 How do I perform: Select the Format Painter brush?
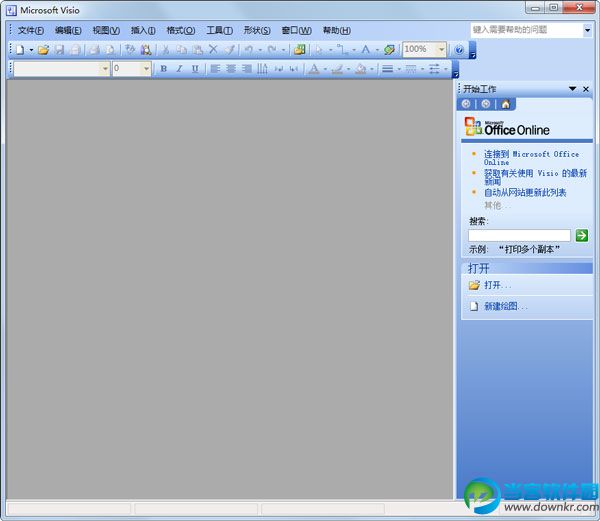(230, 50)
